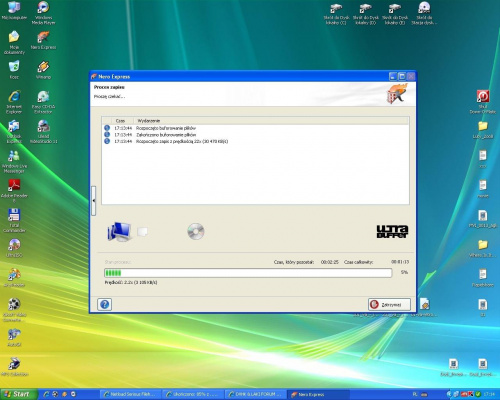Screen dimensions: 500x400
Task: Open Windows Live Messenger shortcut
Action: coord(14,162)
